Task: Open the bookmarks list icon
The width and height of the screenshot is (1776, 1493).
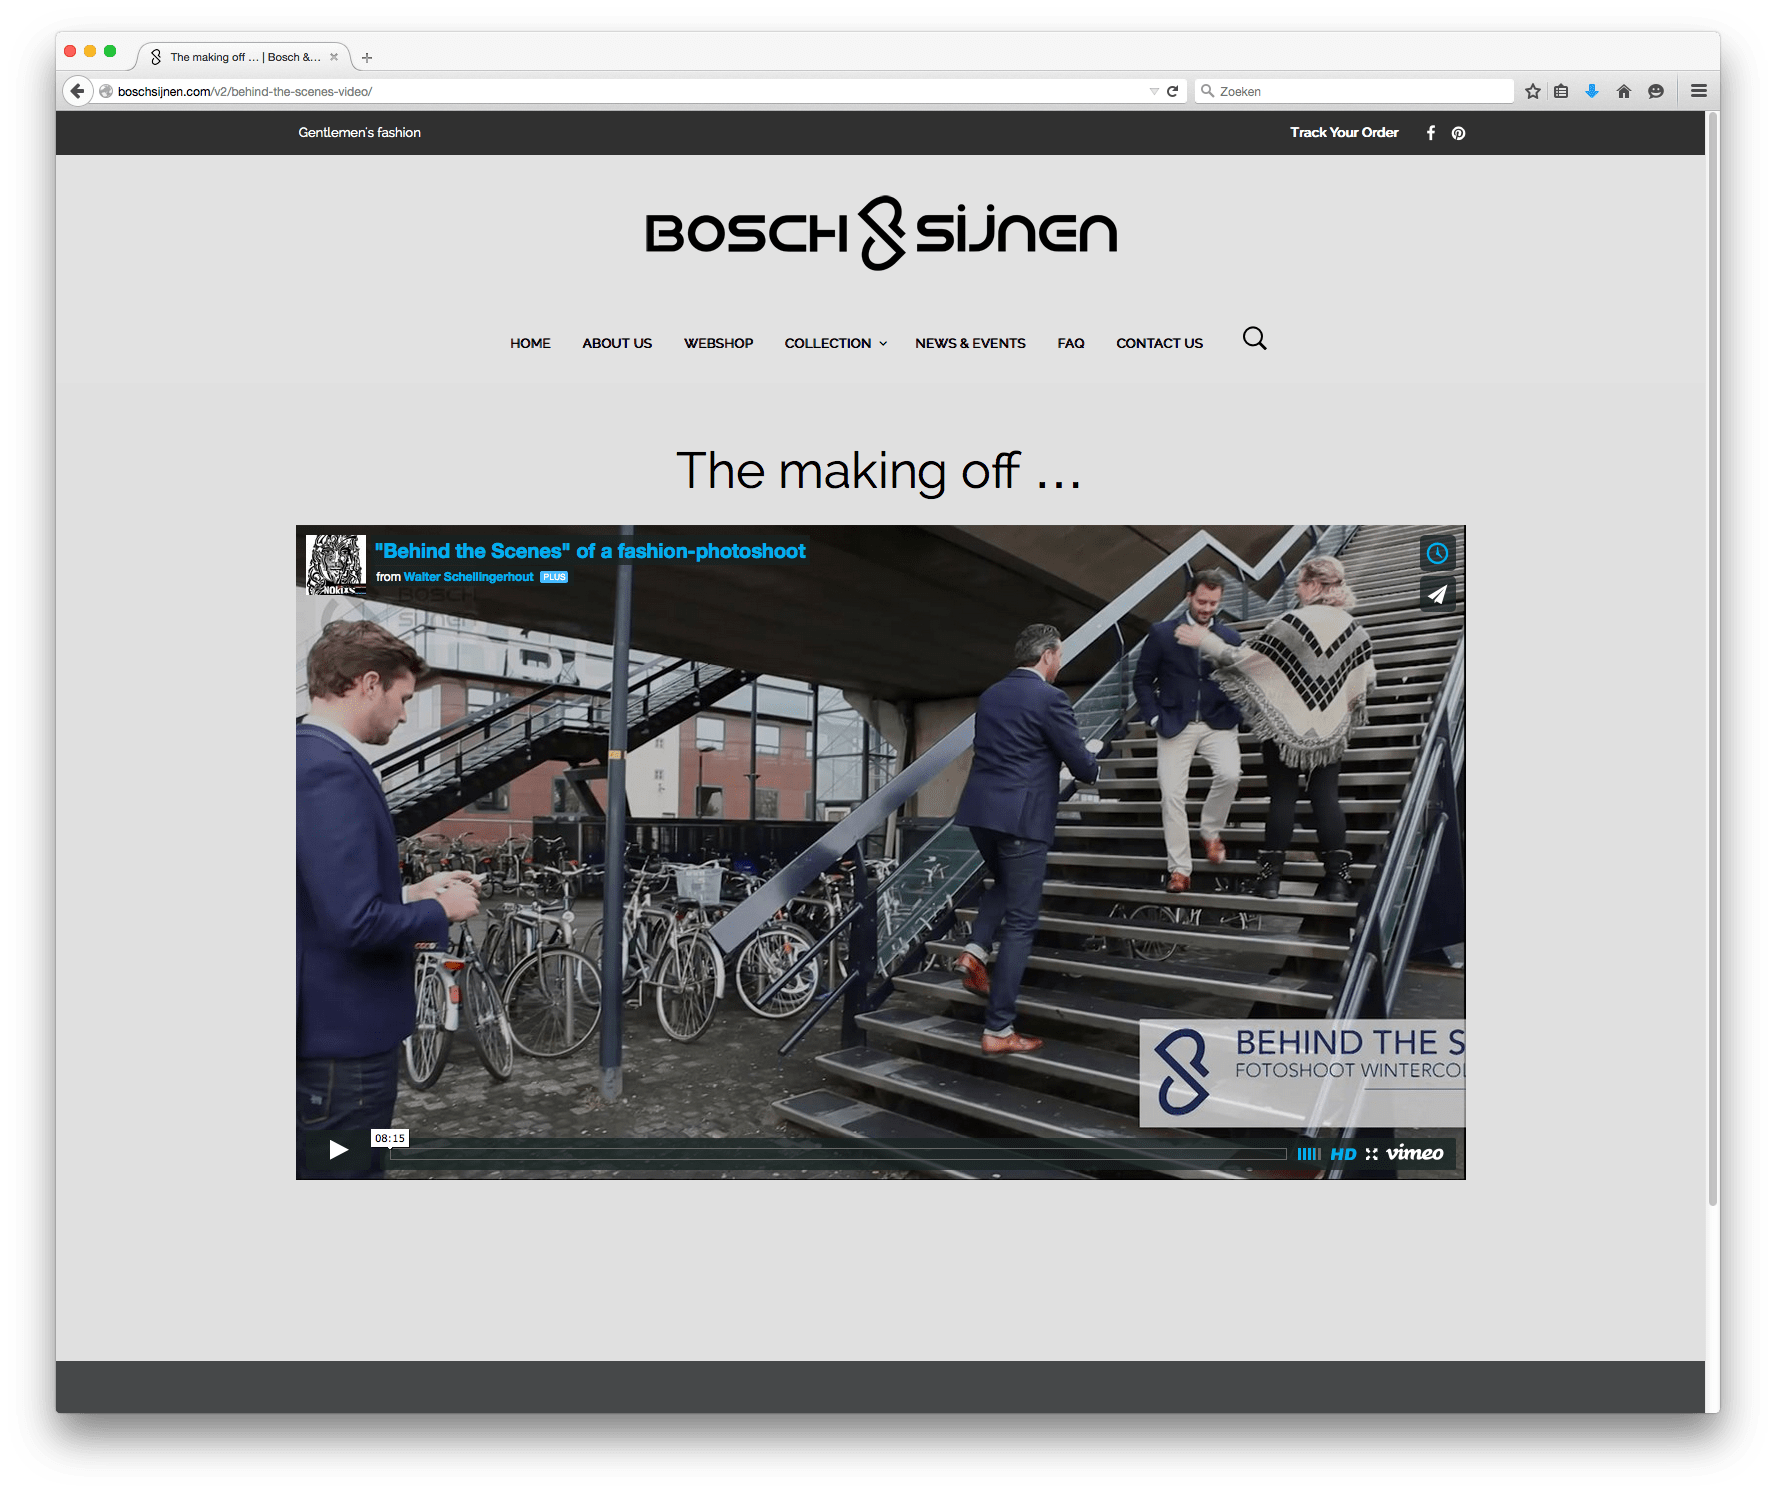Action: (x=1561, y=91)
